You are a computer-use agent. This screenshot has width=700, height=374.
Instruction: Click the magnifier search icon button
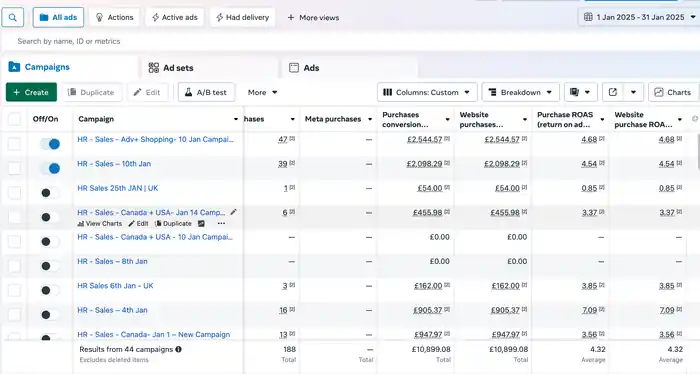[x=12, y=18]
